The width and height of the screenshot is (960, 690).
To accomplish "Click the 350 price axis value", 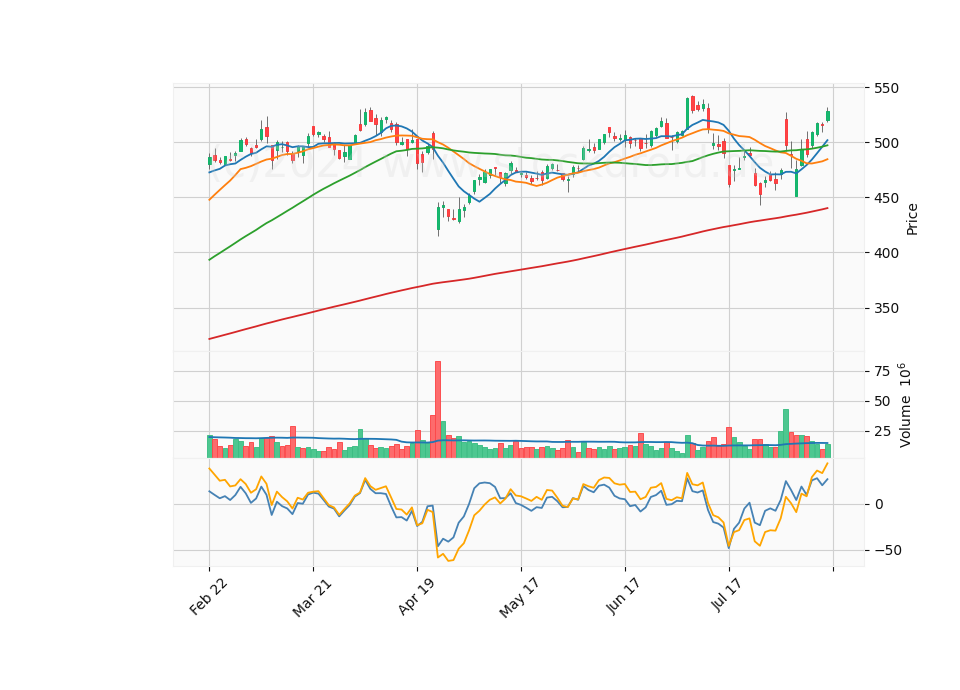I will click(887, 309).
